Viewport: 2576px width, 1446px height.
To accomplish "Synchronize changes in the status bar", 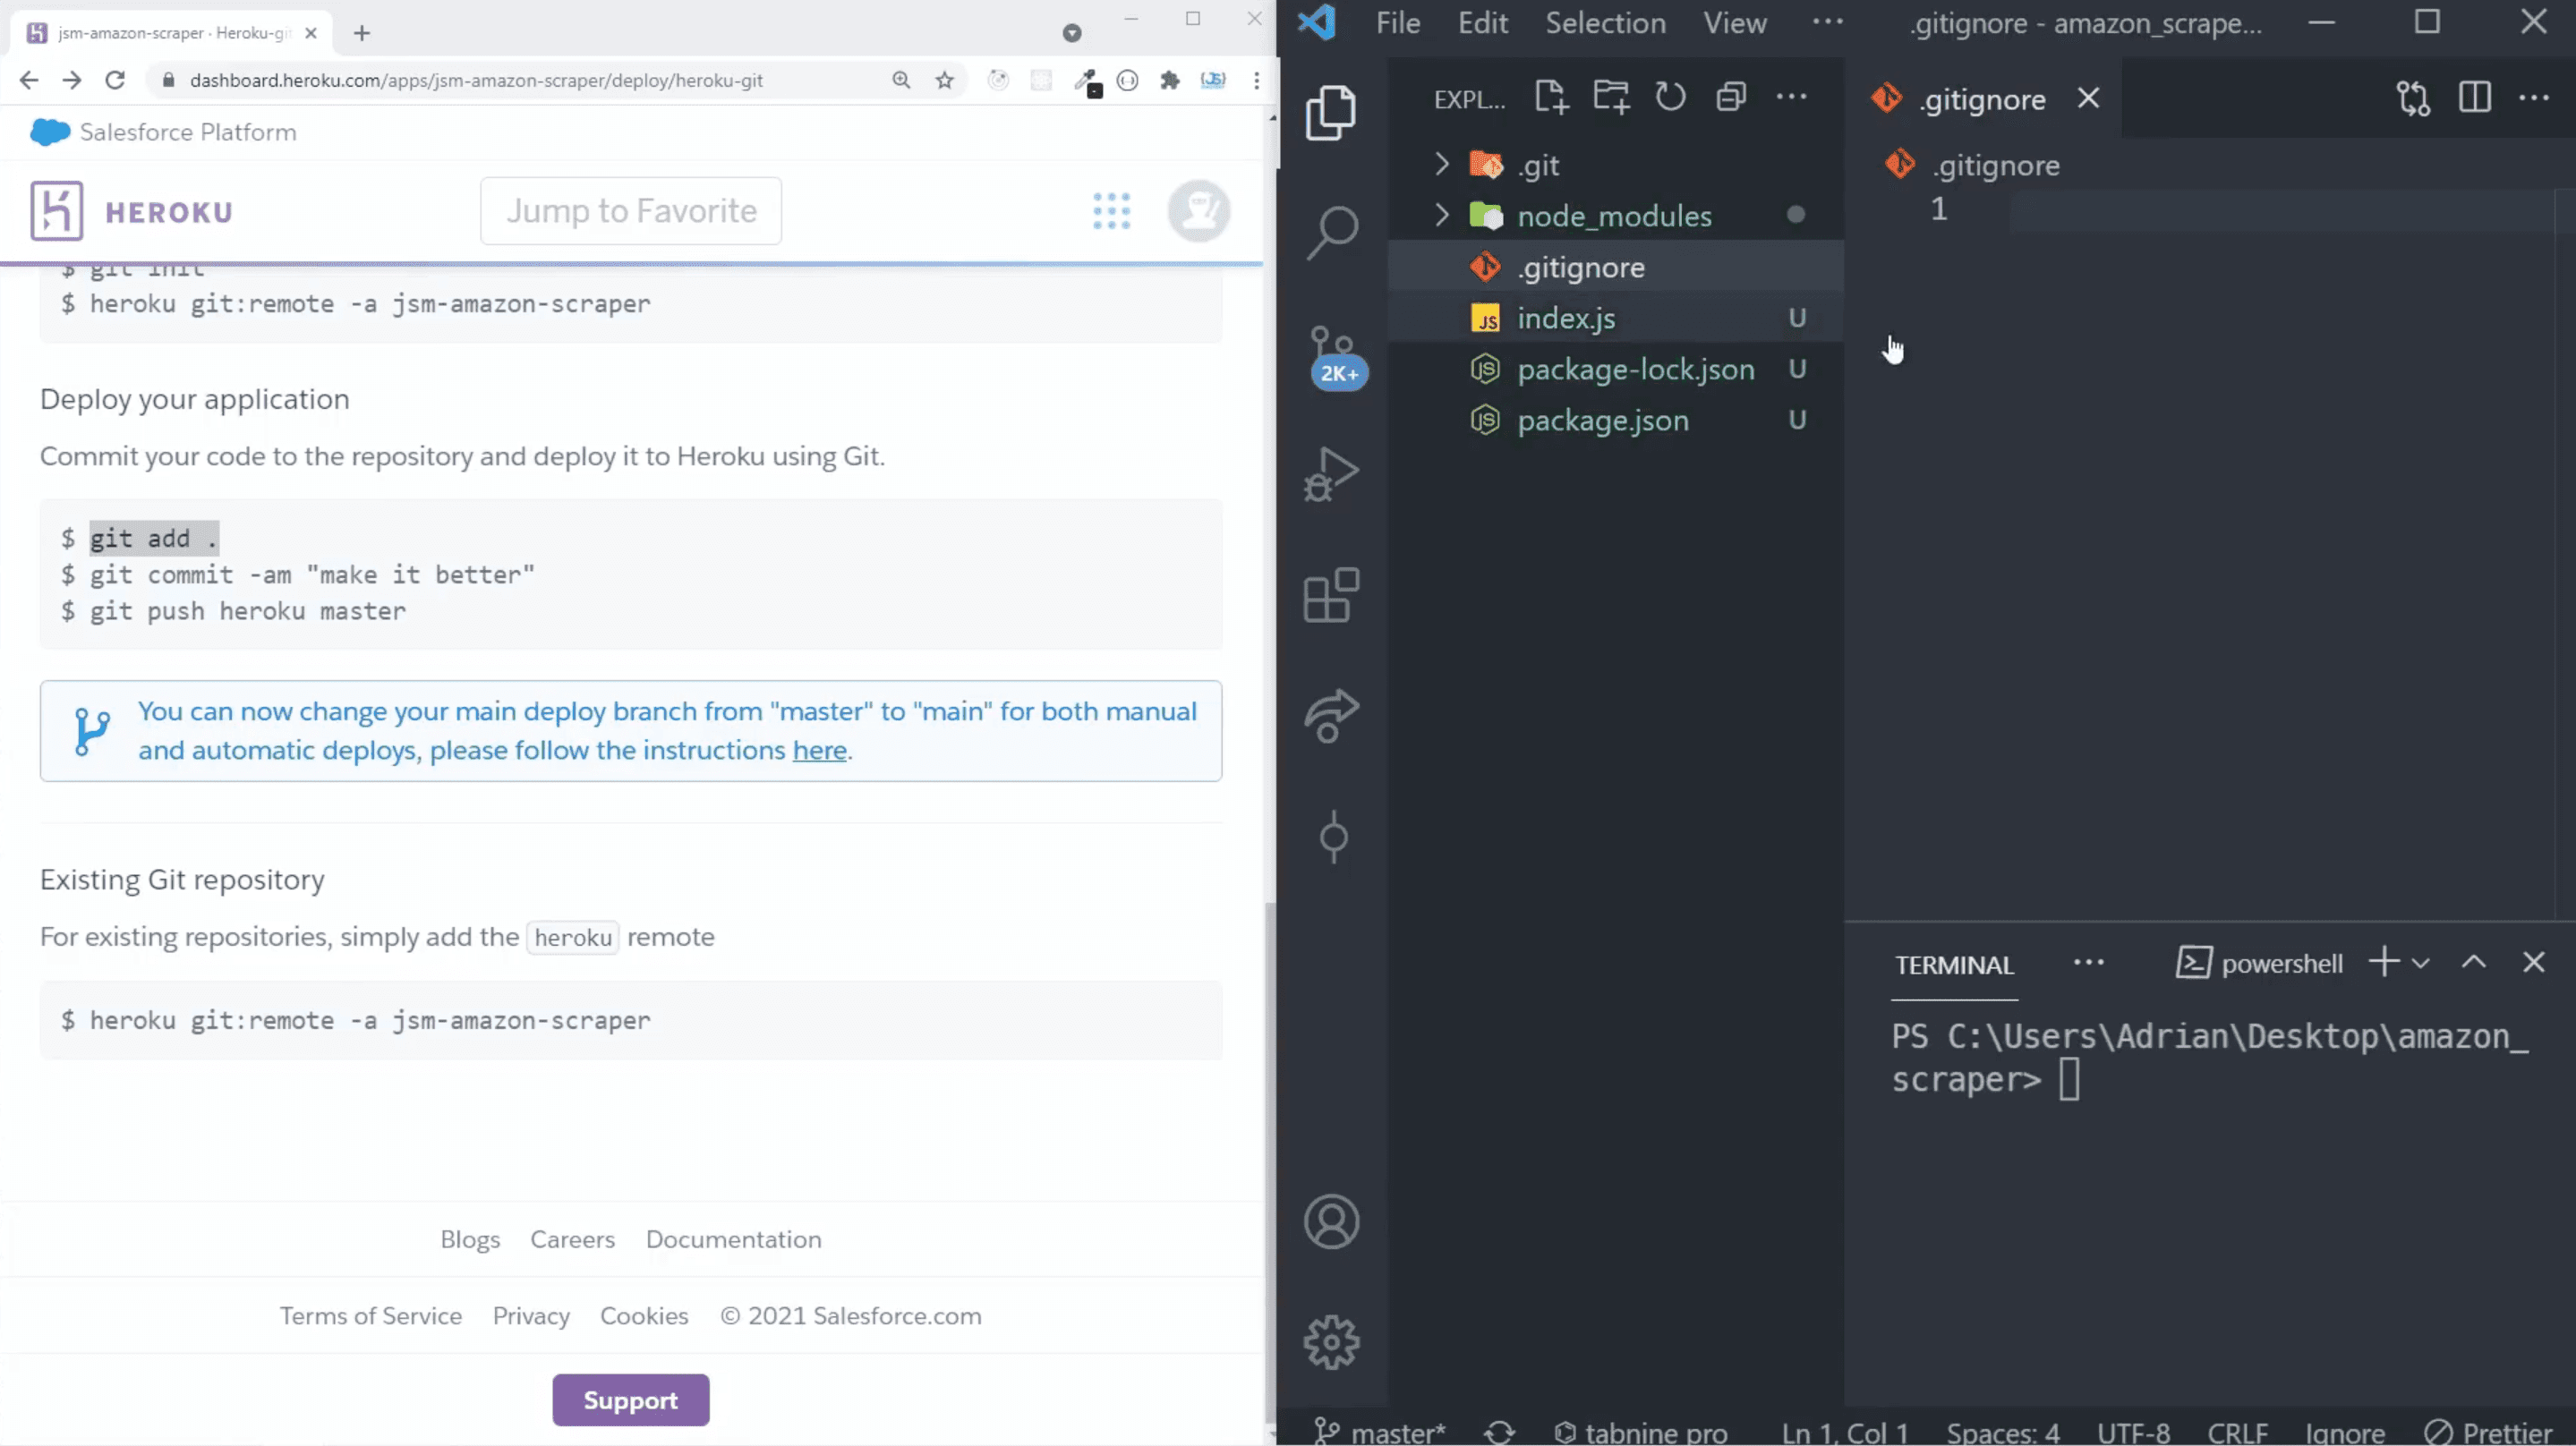I will (x=1498, y=1432).
